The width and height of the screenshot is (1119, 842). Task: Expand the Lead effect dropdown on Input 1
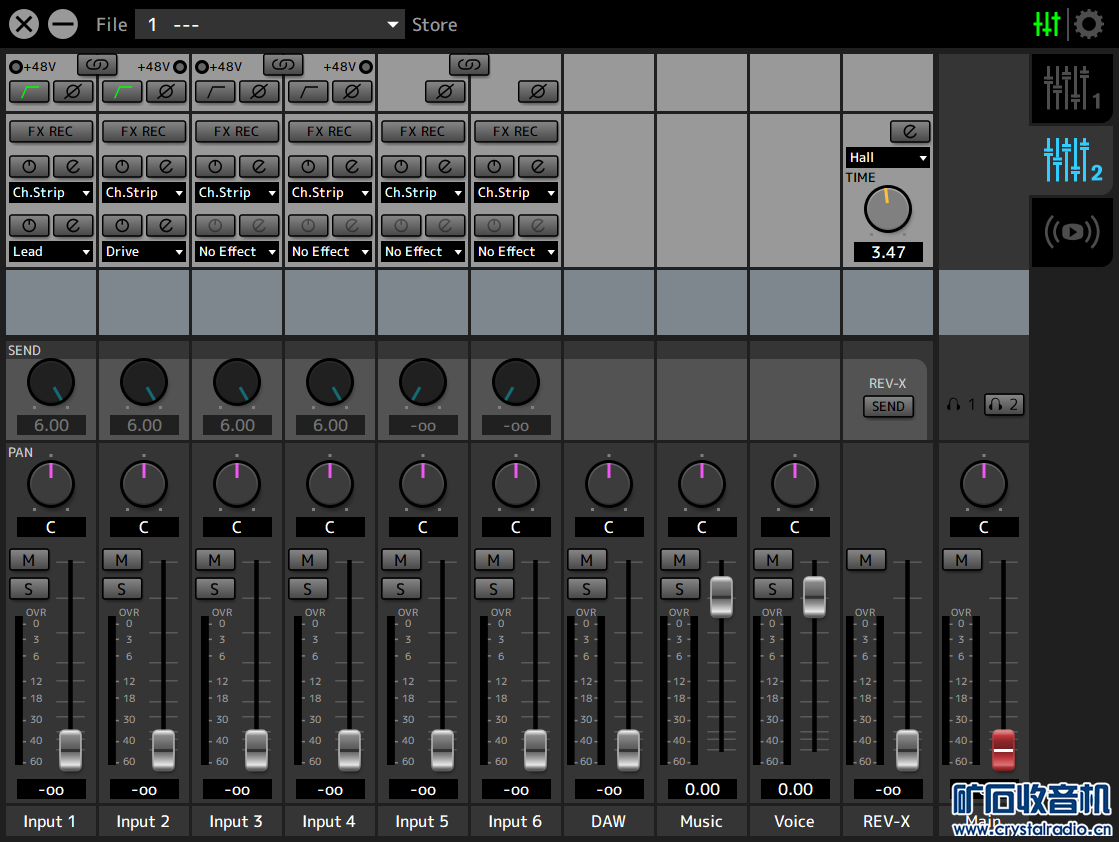pos(51,252)
